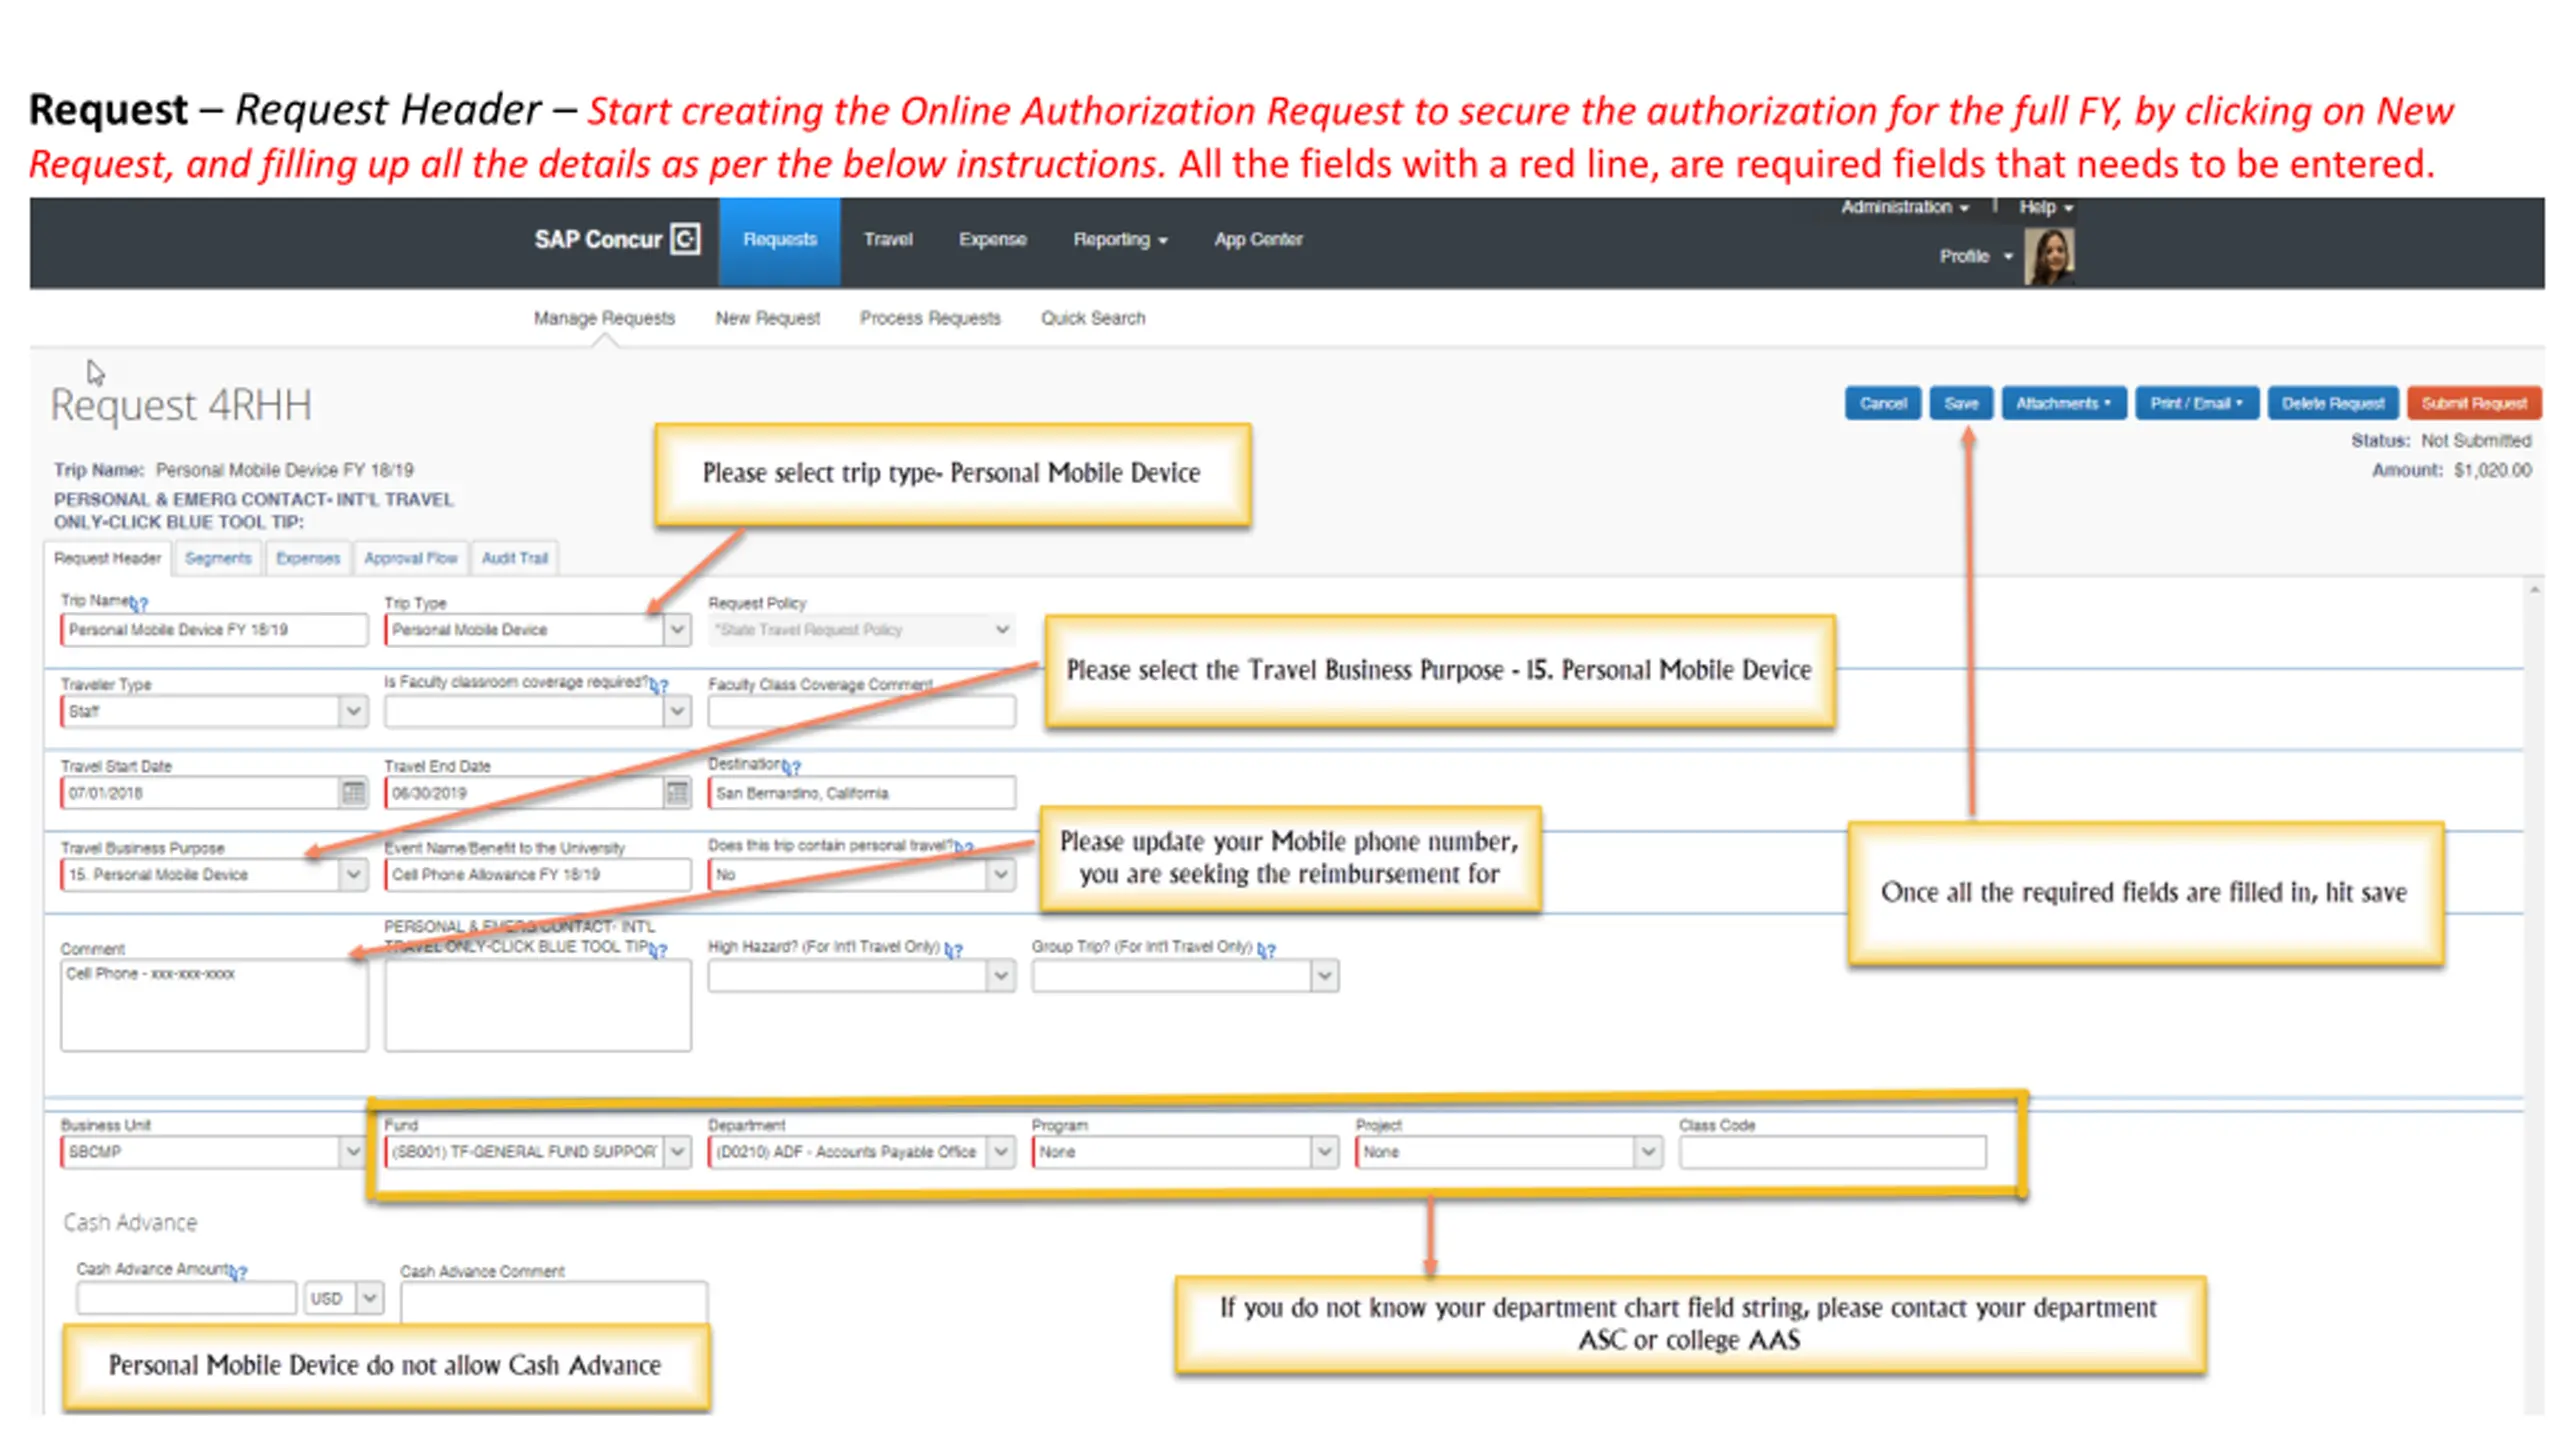Switch to the Segments tab
Viewport: 2560px width, 1440px height.
pos(217,558)
